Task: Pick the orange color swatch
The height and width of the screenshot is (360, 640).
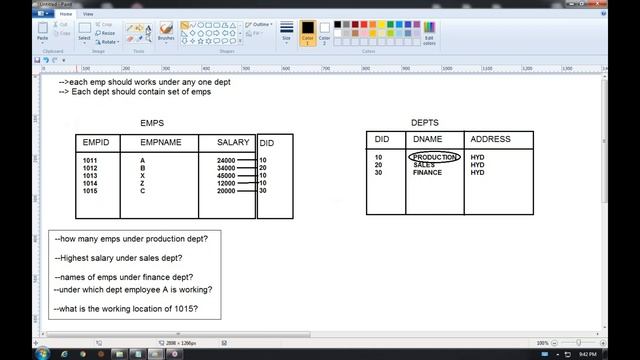Action: click(x=373, y=24)
